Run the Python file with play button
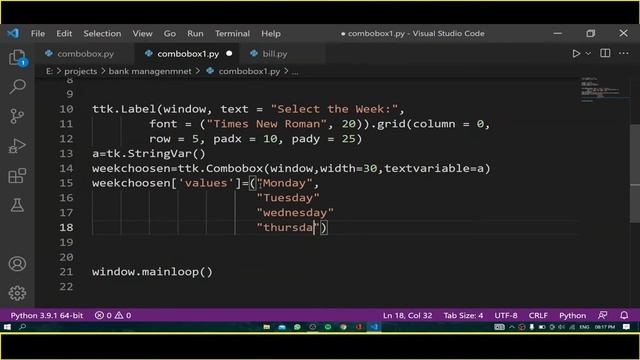640x360 pixels. pos(576,53)
